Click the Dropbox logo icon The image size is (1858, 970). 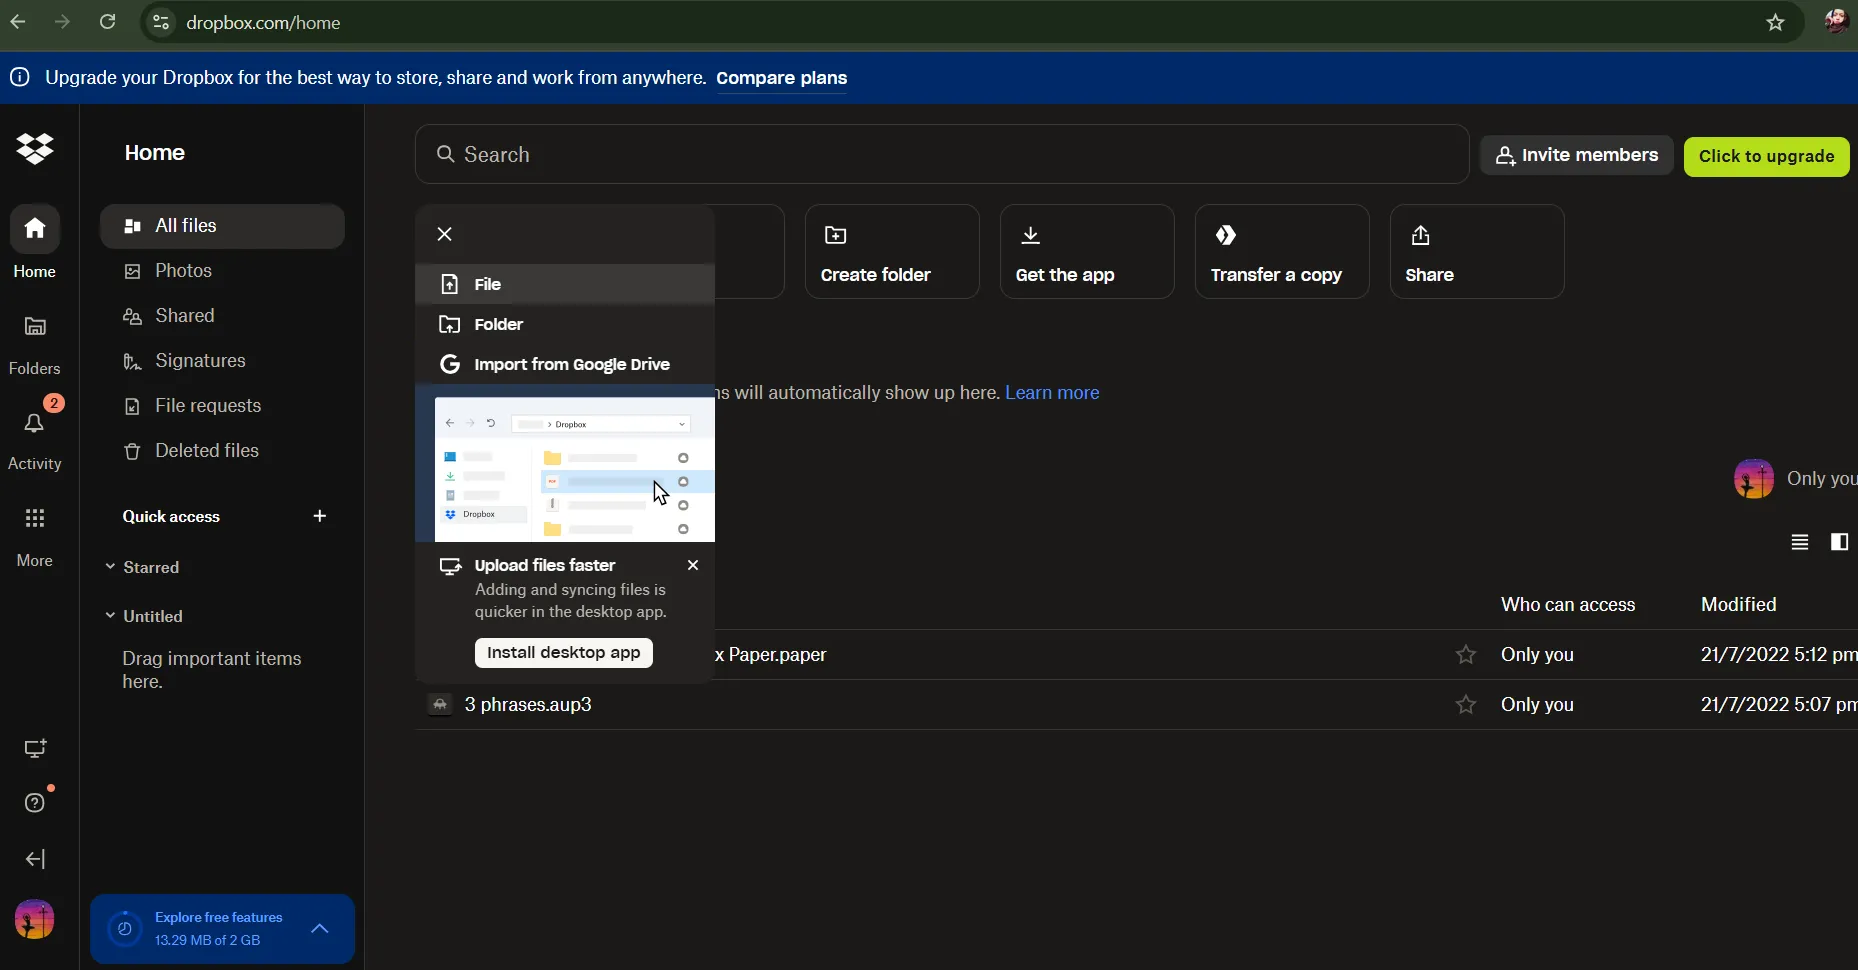[x=35, y=149]
